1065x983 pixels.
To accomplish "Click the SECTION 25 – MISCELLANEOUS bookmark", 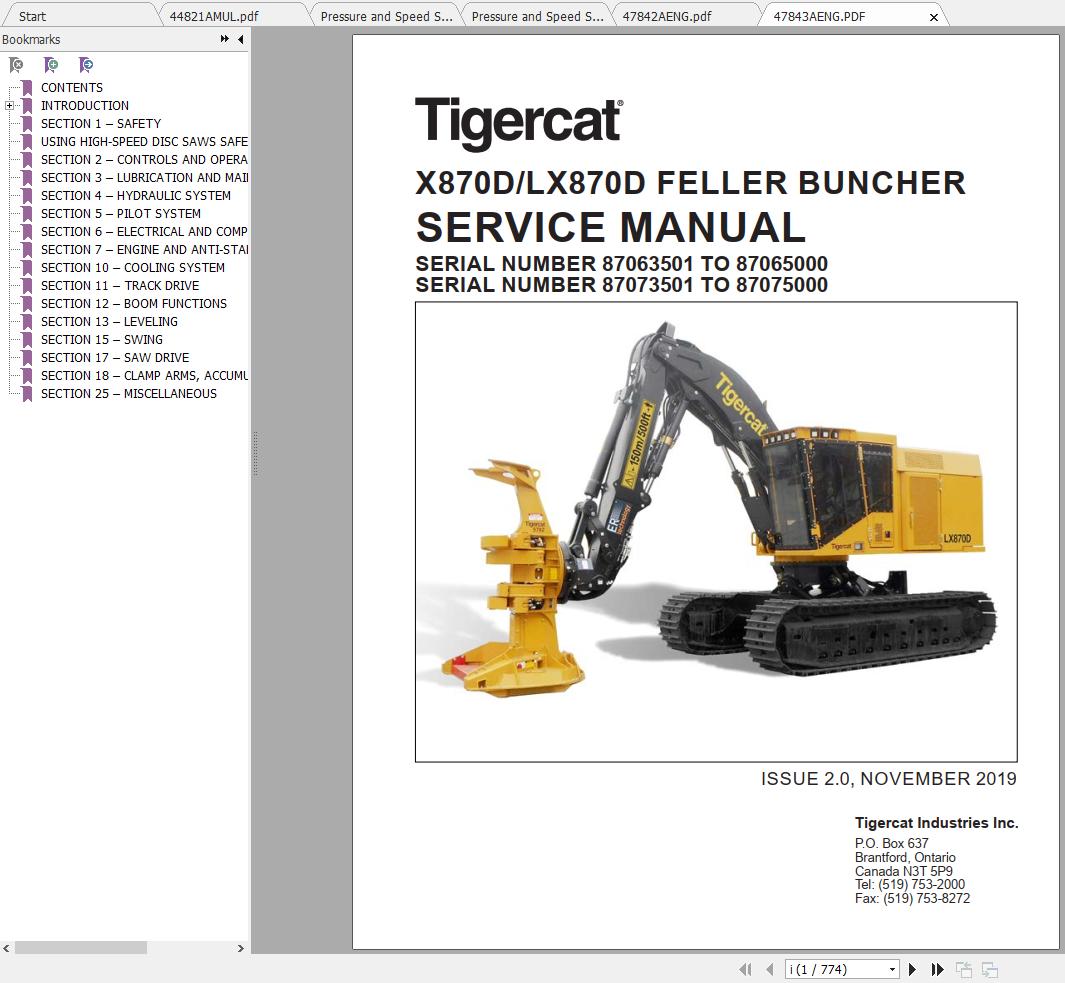I will point(128,393).
